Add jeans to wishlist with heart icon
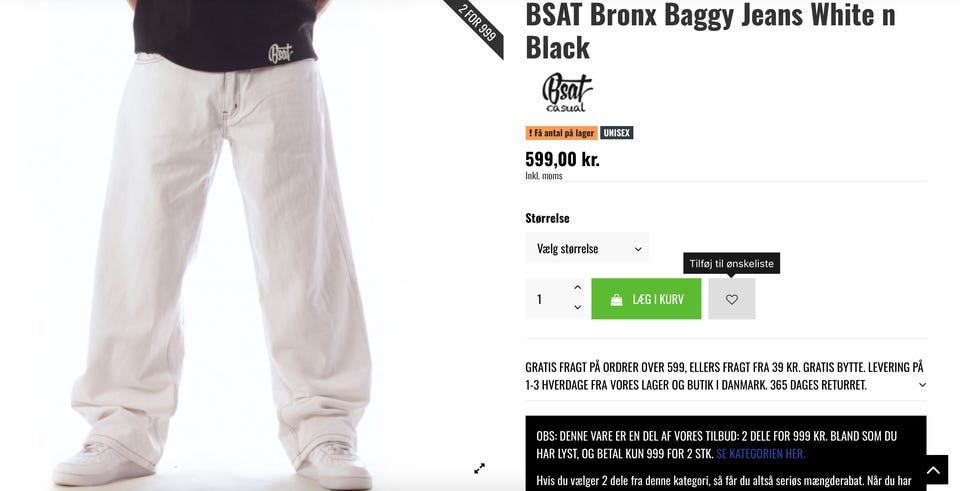The width and height of the screenshot is (960, 491). click(x=732, y=299)
